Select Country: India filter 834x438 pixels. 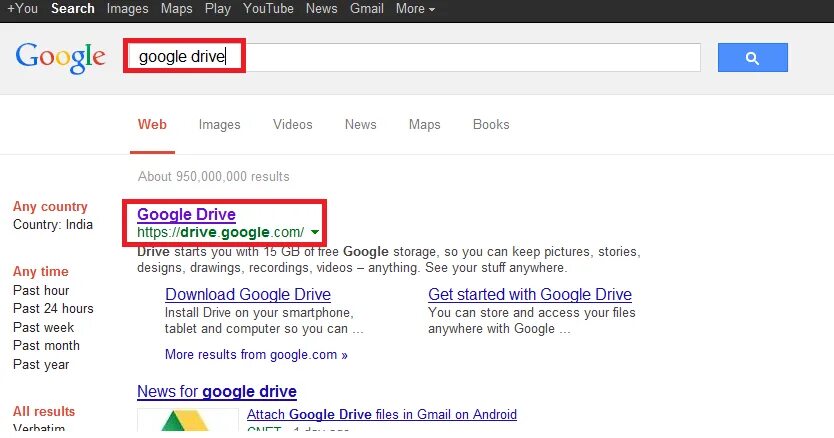(x=53, y=225)
